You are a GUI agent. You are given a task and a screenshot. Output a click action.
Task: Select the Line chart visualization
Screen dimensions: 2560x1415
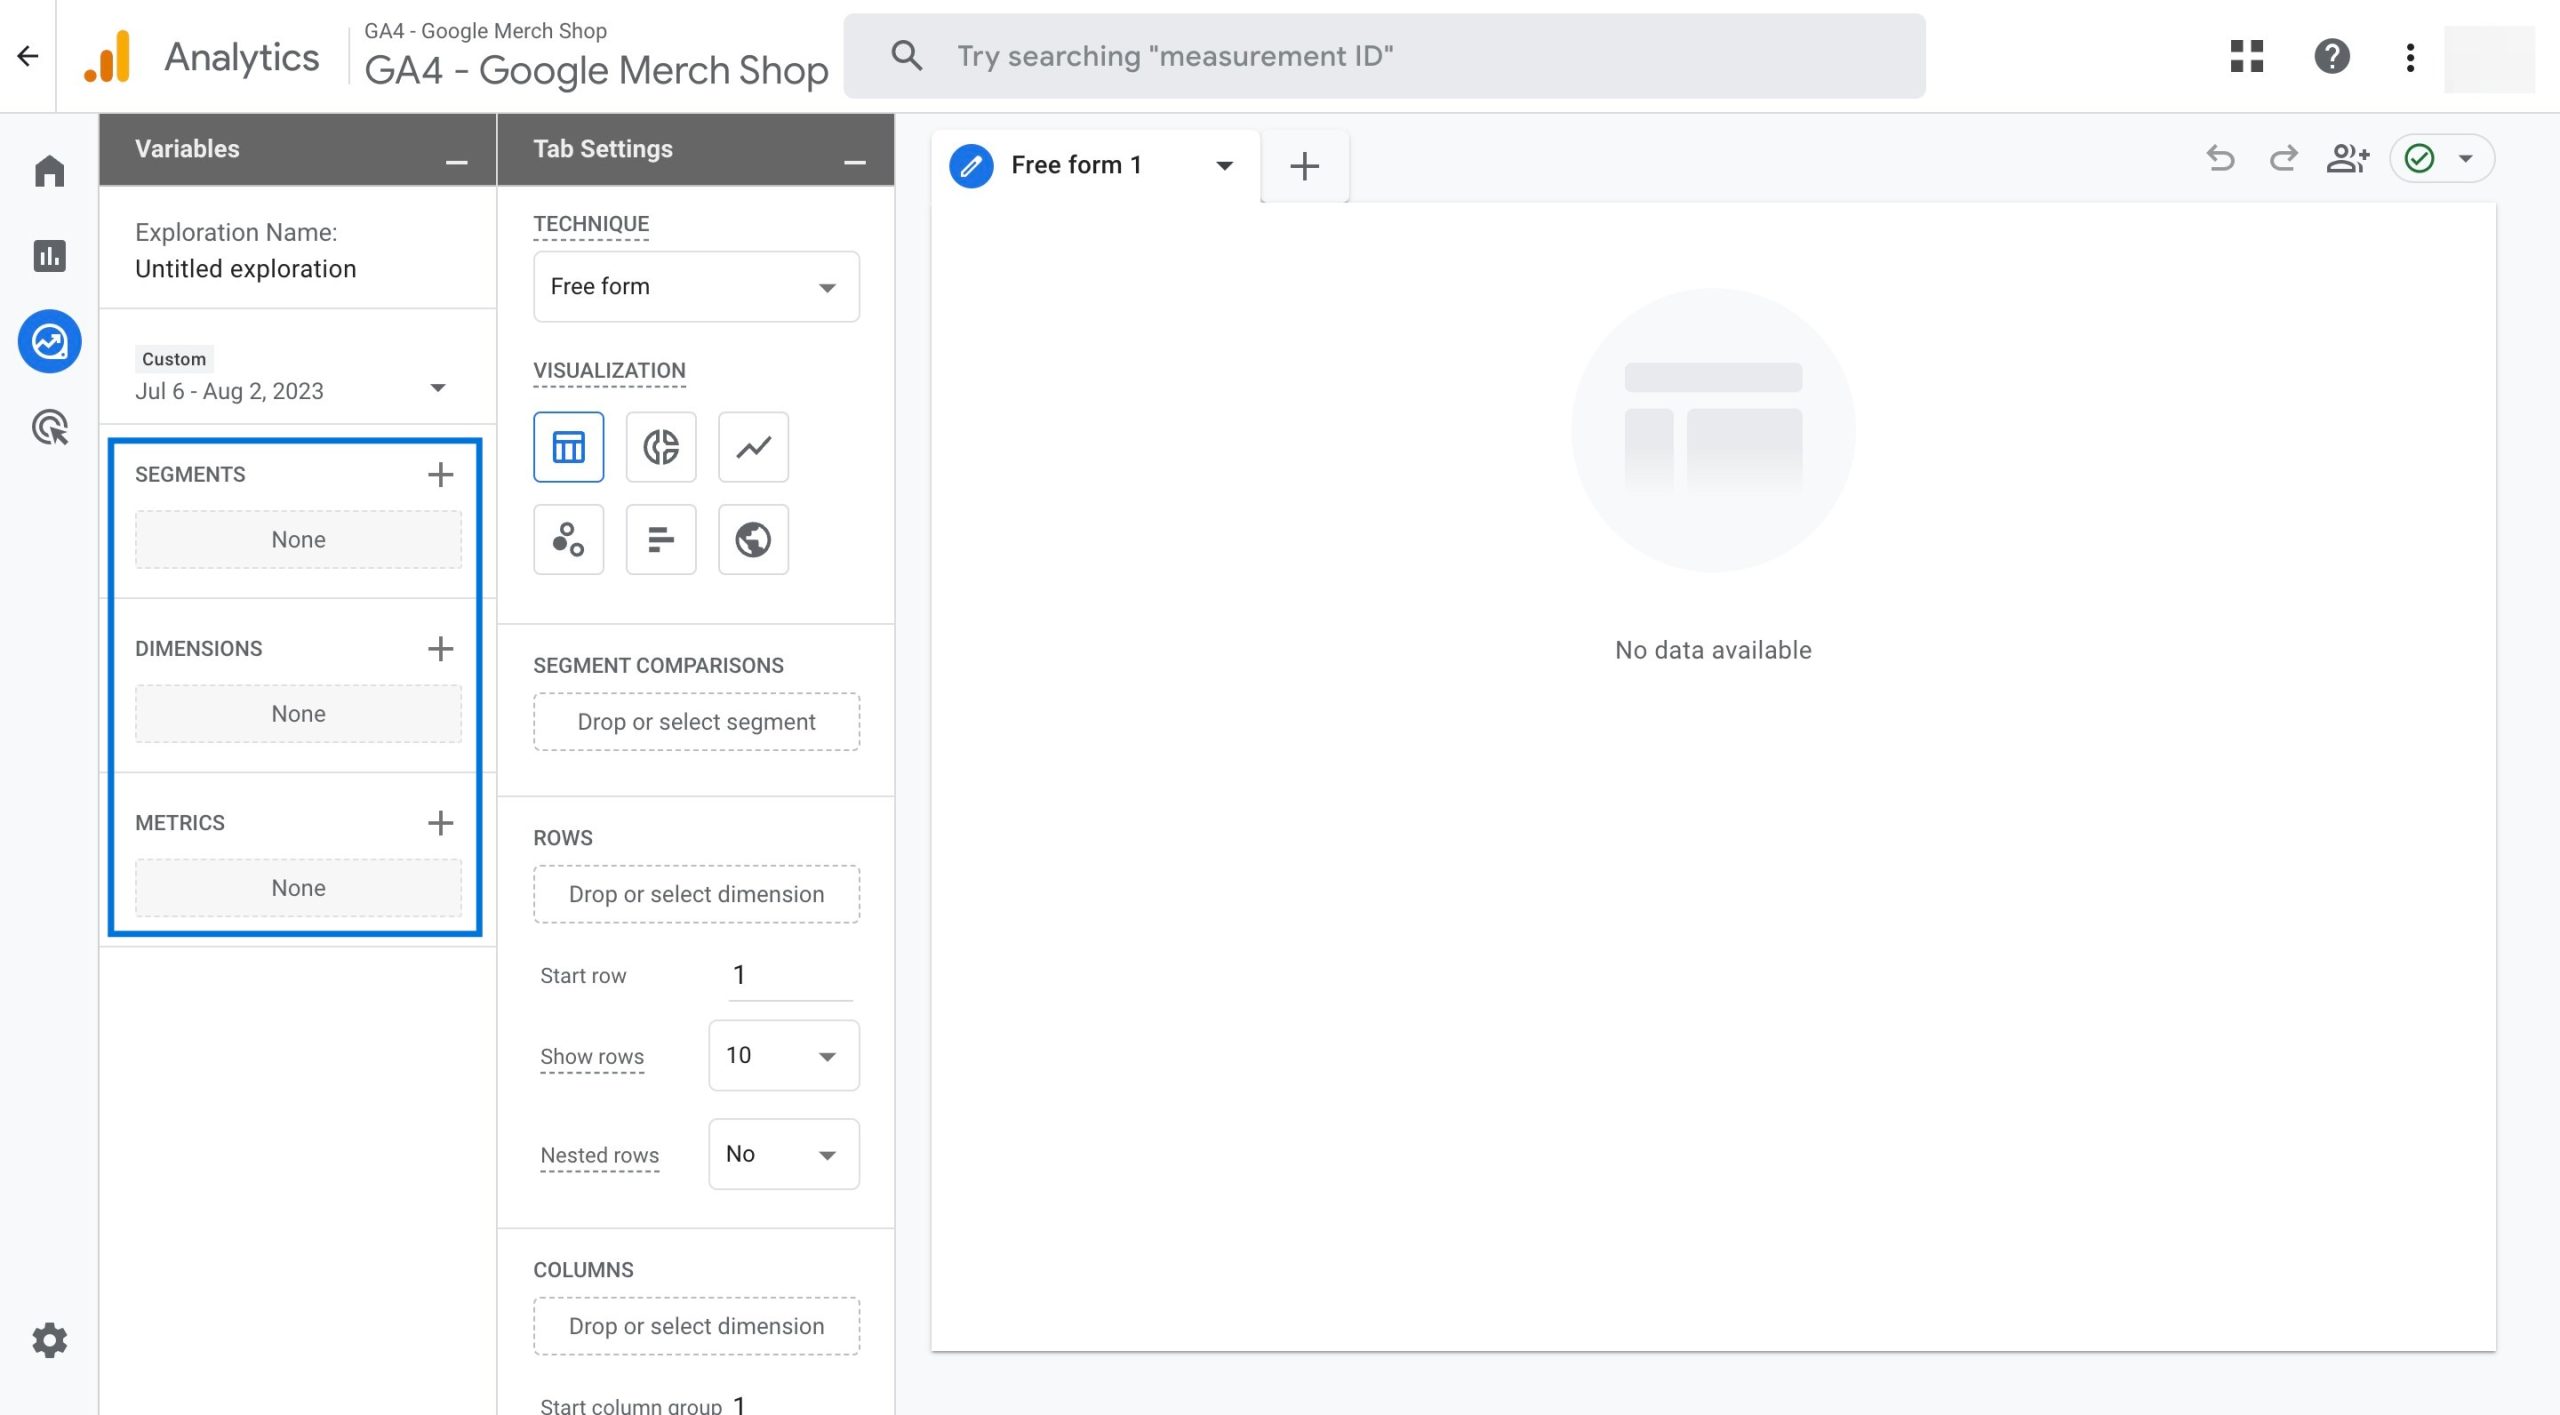[x=753, y=447]
